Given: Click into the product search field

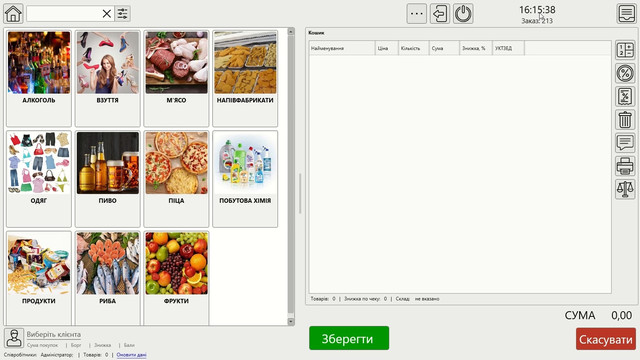Looking at the screenshot, I should tap(64, 14).
